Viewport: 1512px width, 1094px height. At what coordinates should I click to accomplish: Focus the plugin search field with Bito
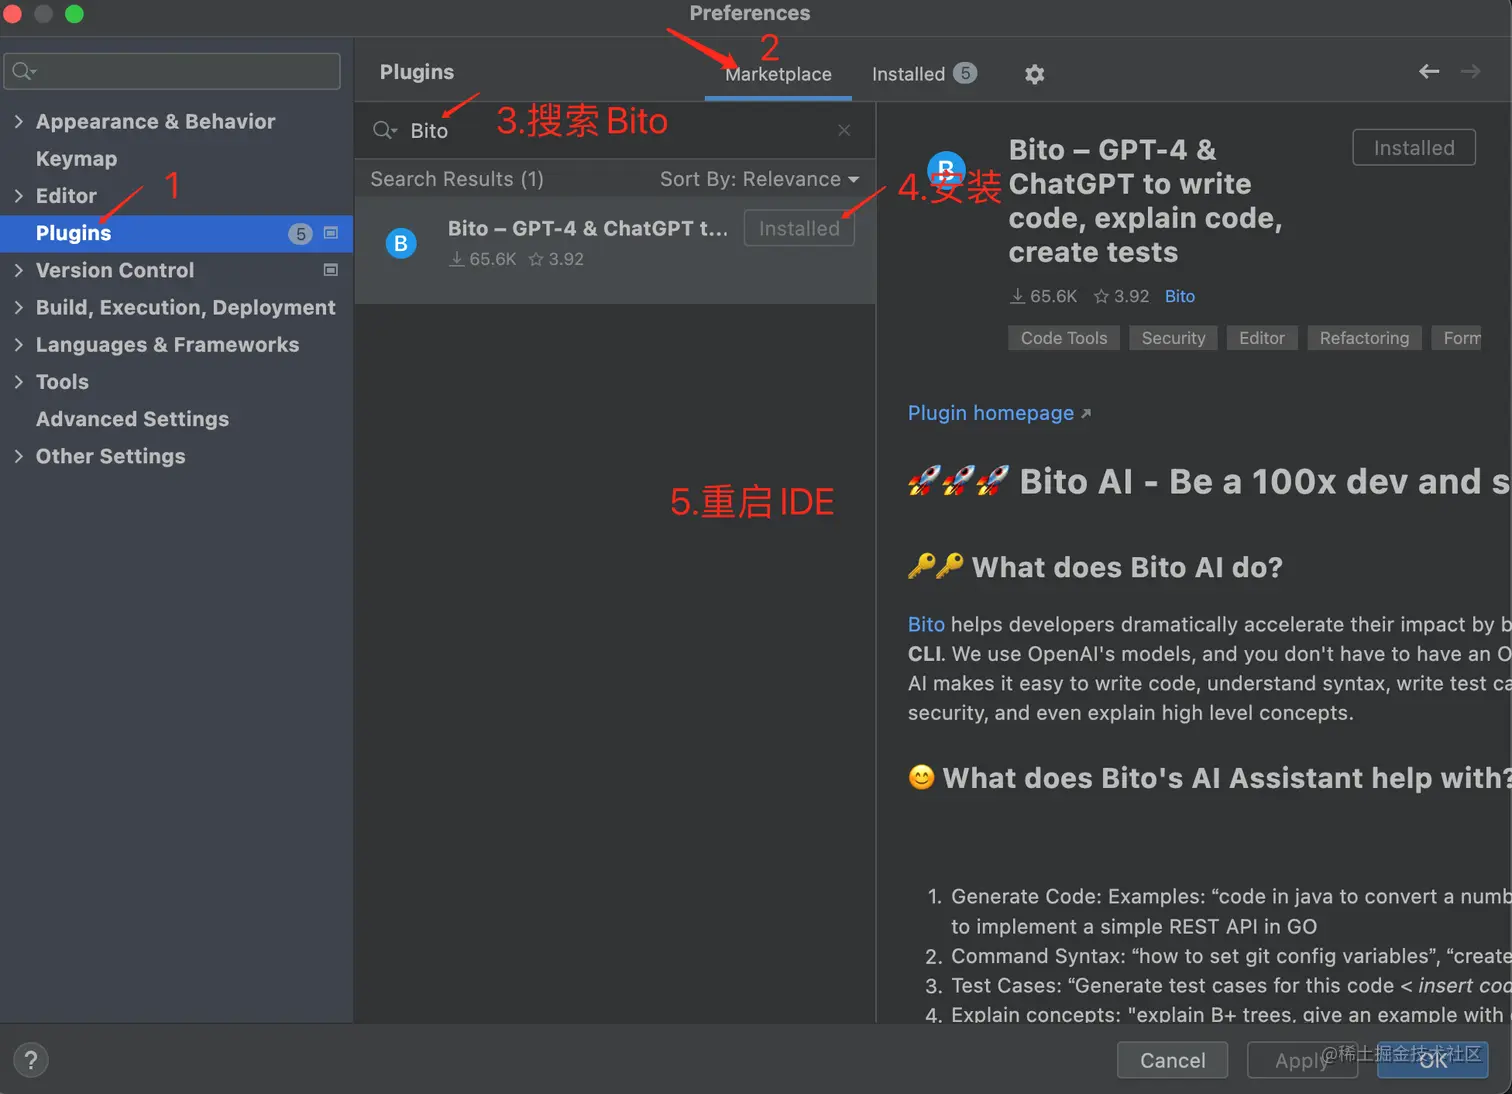[x=616, y=130]
